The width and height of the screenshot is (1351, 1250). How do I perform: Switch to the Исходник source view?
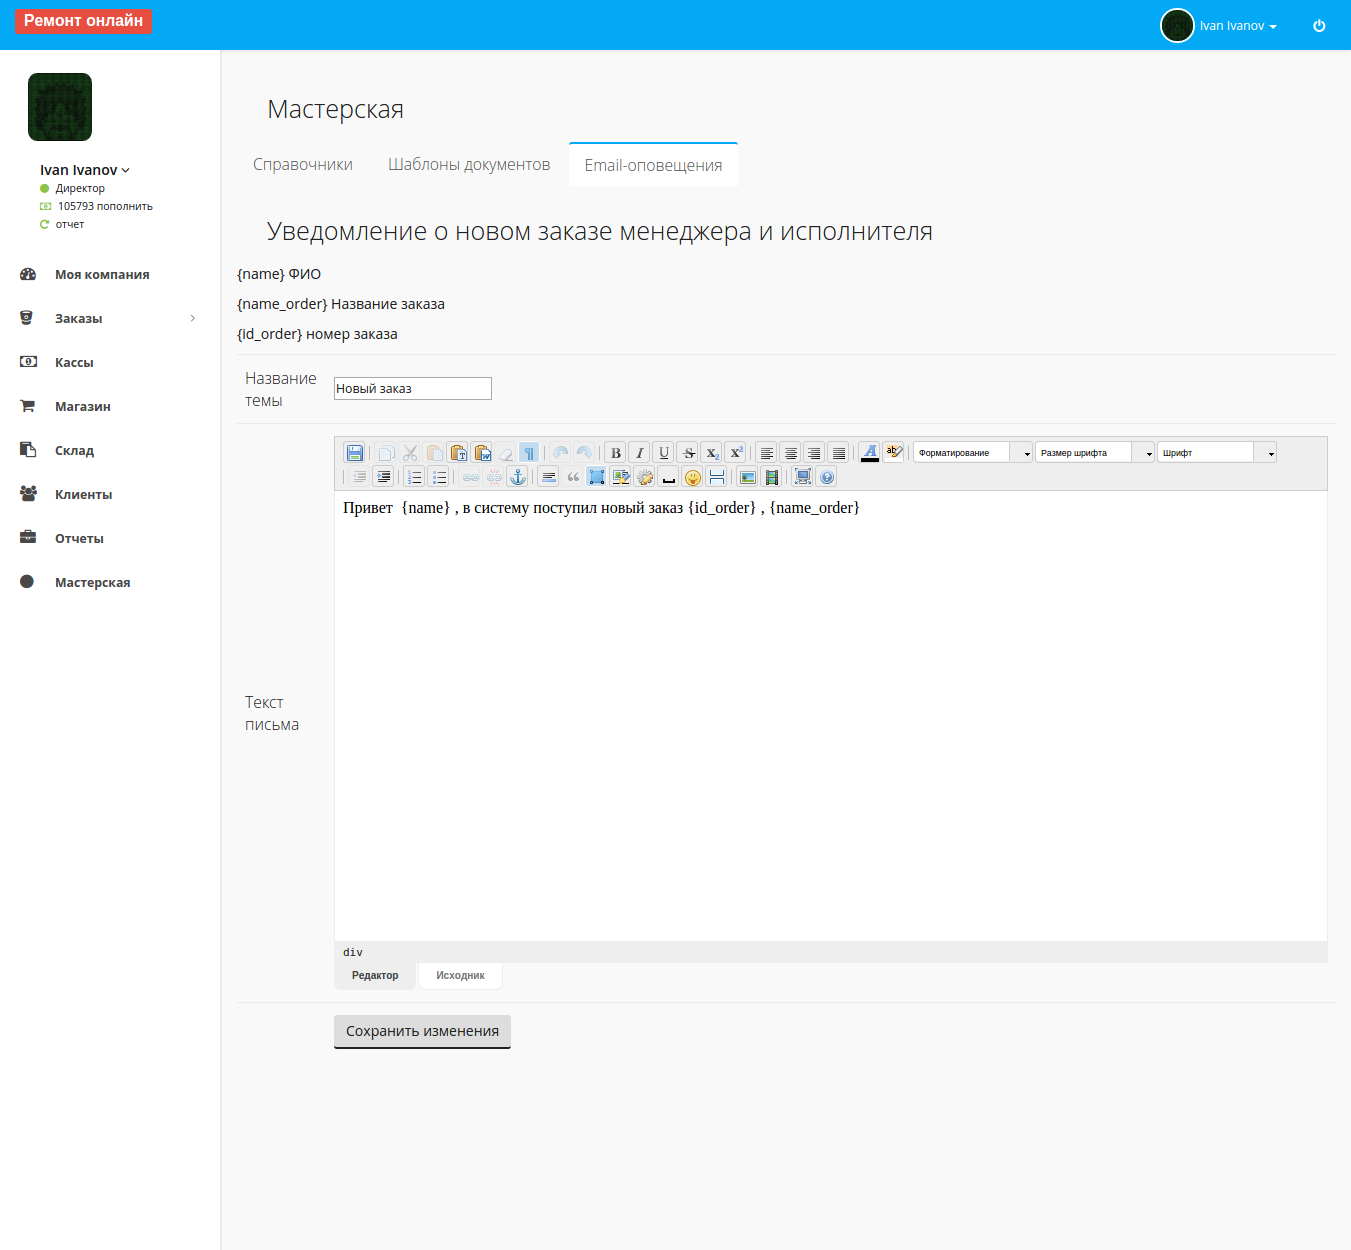click(x=460, y=976)
